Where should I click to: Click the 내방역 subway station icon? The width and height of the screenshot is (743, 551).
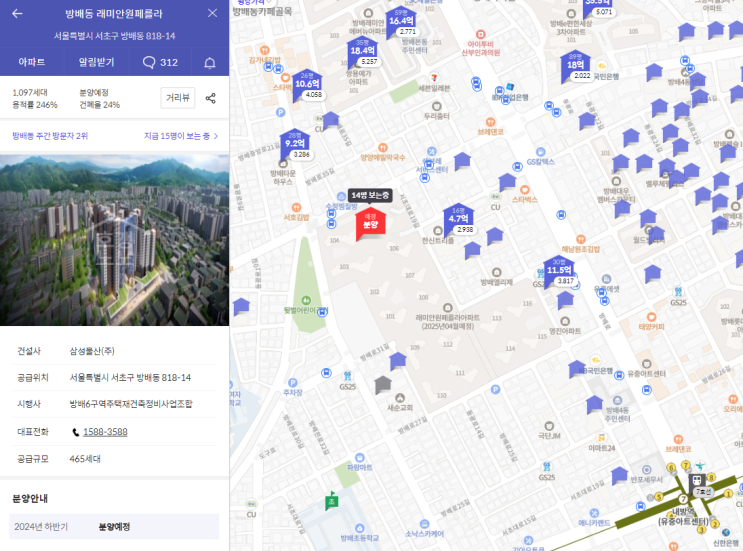pyautogui.click(x=697, y=481)
